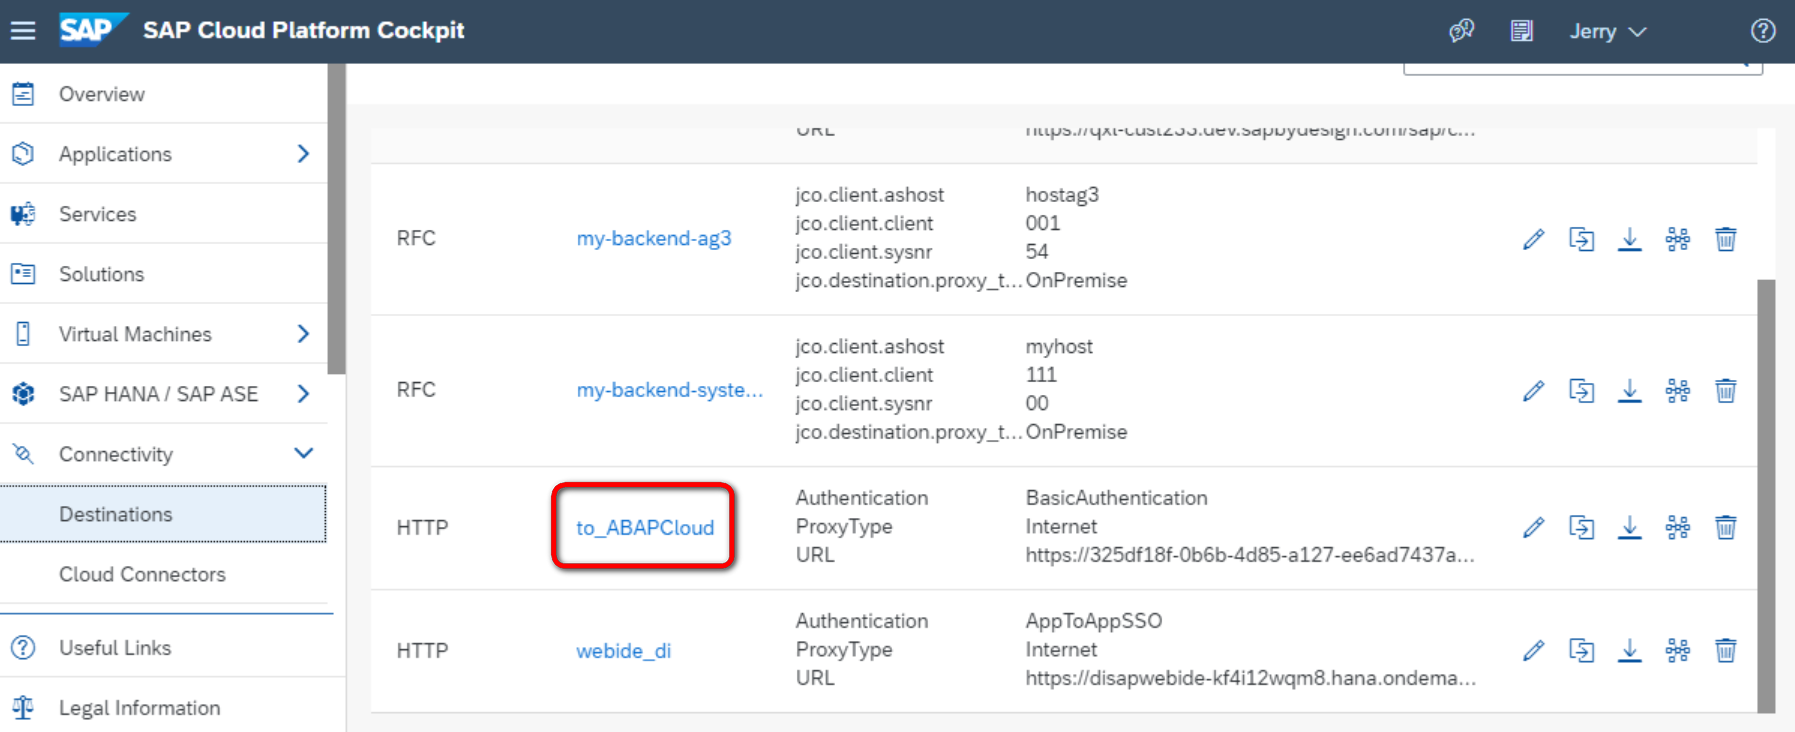Check connection for my-backend-syste... destination
The width and height of the screenshot is (1795, 732).
1678,390
